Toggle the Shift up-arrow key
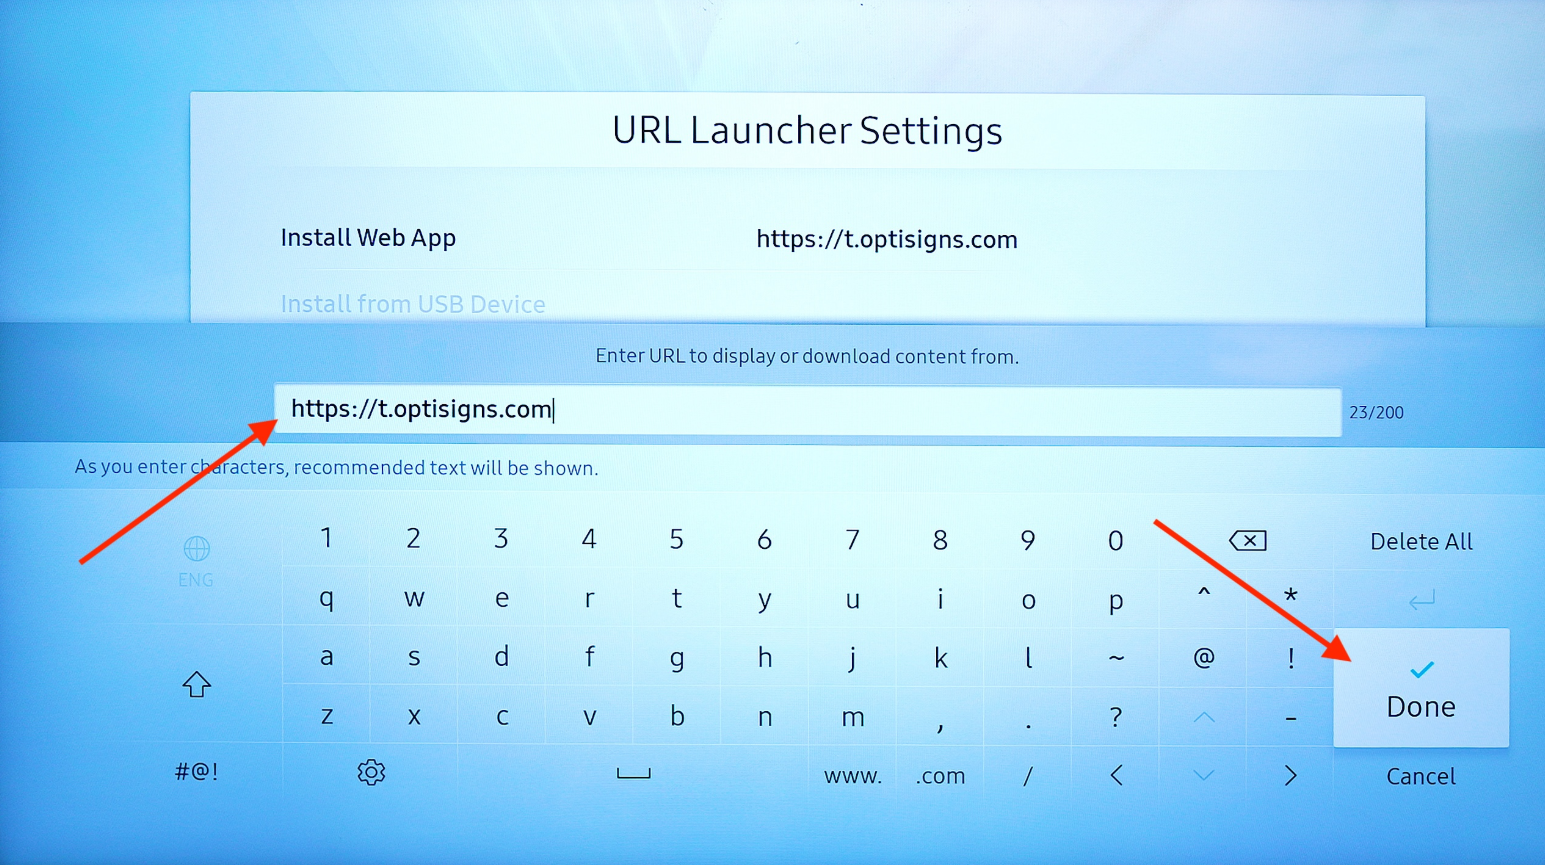The image size is (1545, 865). point(196,684)
